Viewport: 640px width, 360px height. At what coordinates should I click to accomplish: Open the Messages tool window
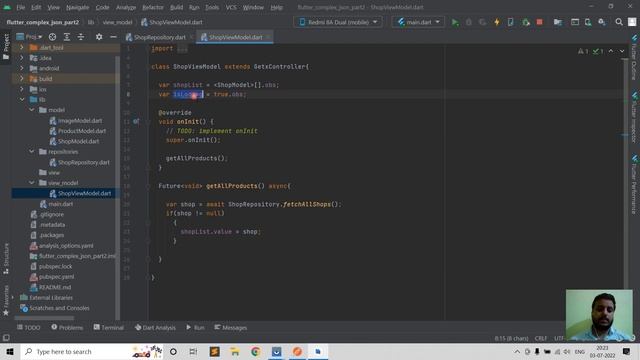231,327
